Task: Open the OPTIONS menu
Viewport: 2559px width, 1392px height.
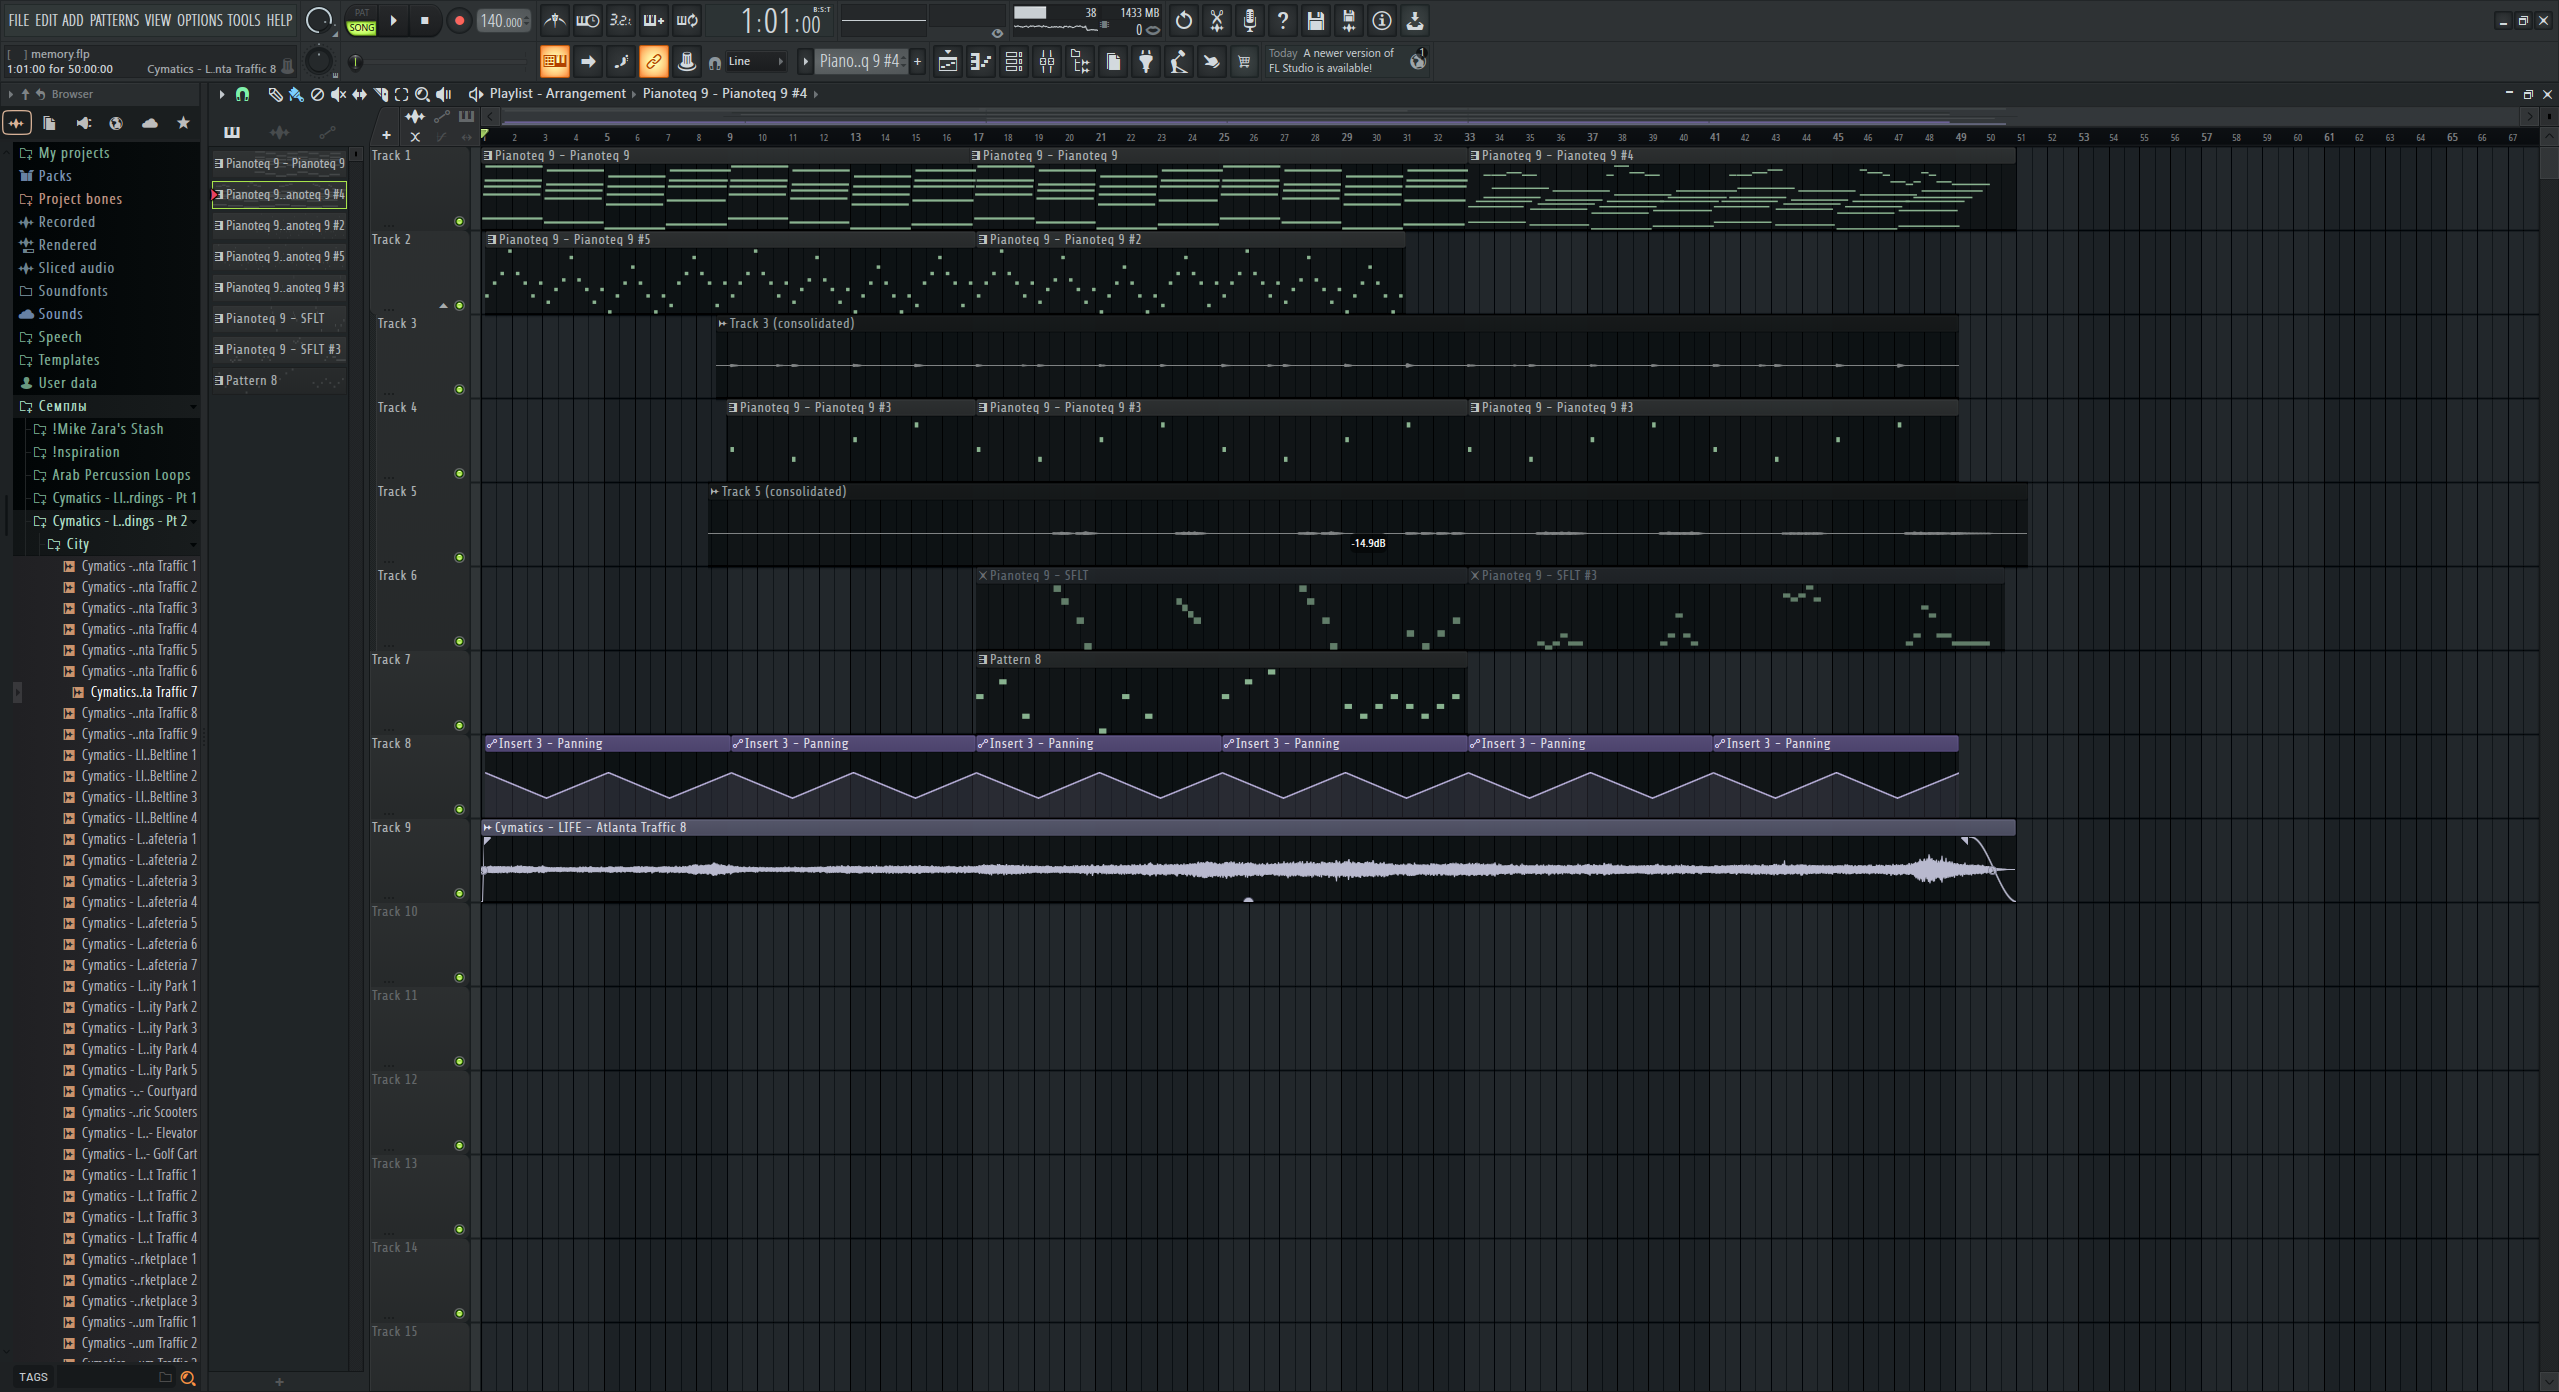Action: (199, 20)
